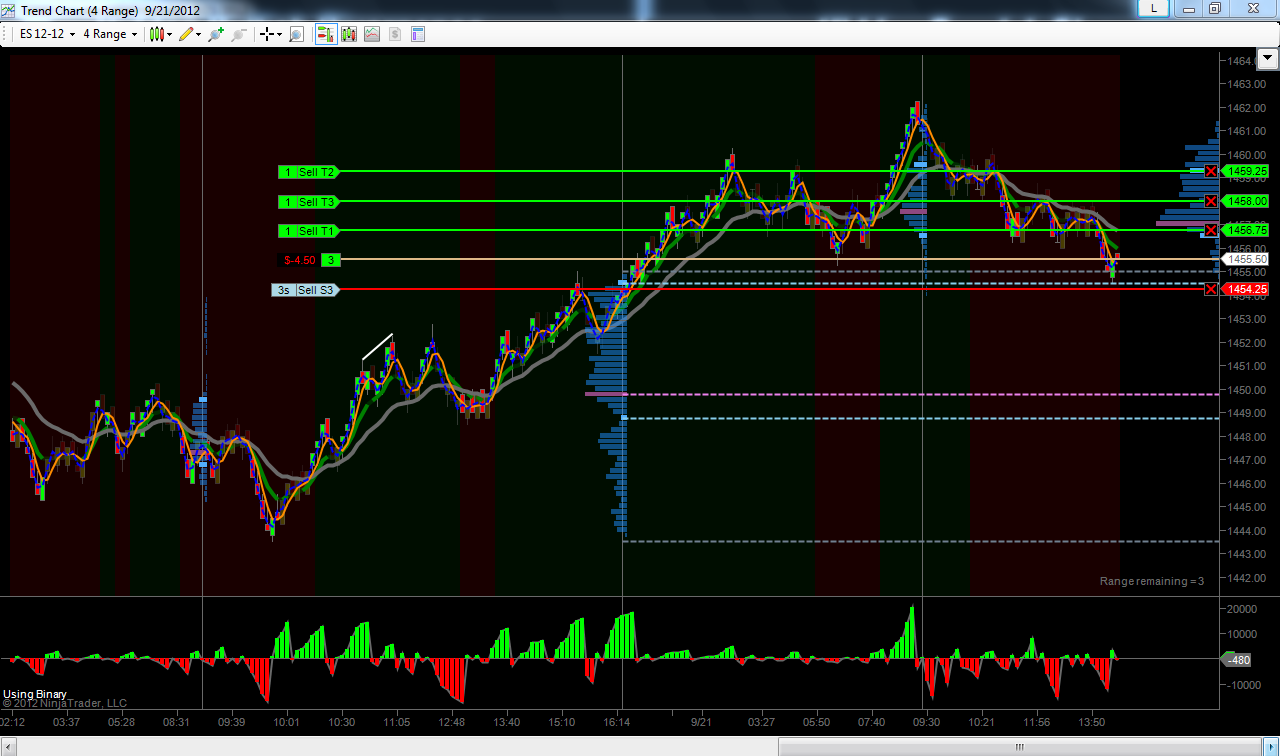Click the Trend Chart window title icon
Screen dimensions: 1280x756
[x=10, y=10]
